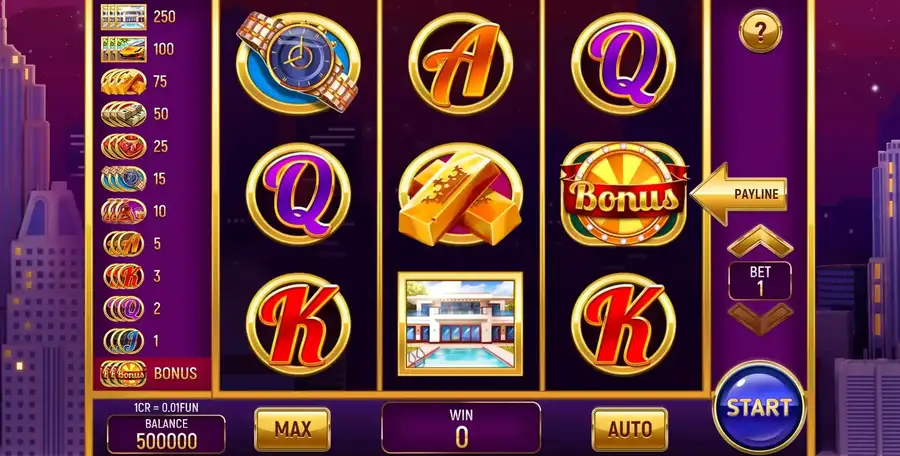900x456 pixels.
Task: Decrease bet with the down chevron
Action: (760, 319)
